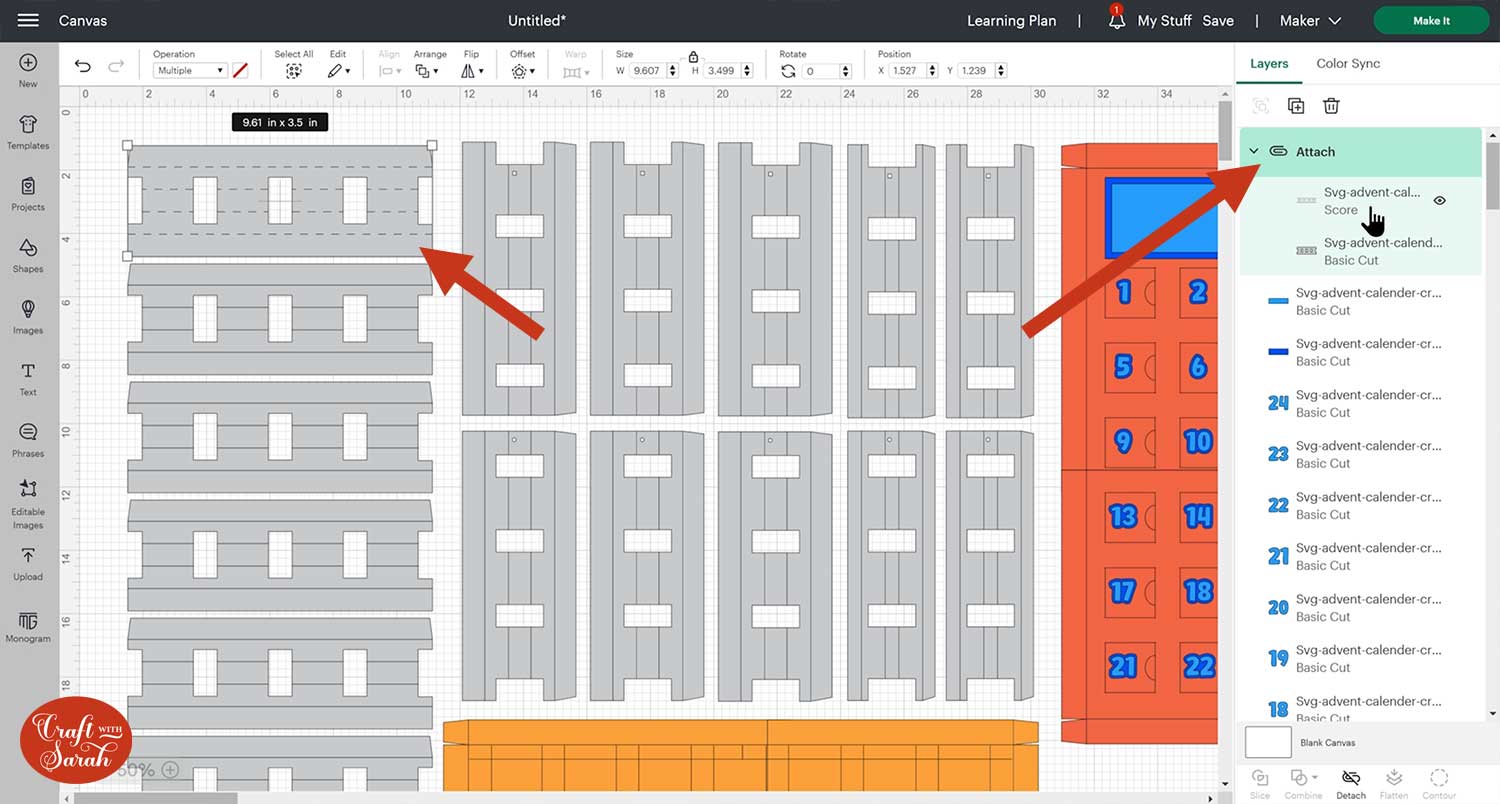Image resolution: width=1500 pixels, height=804 pixels.
Task: Select the number 22 layer
Action: (x=1362, y=505)
